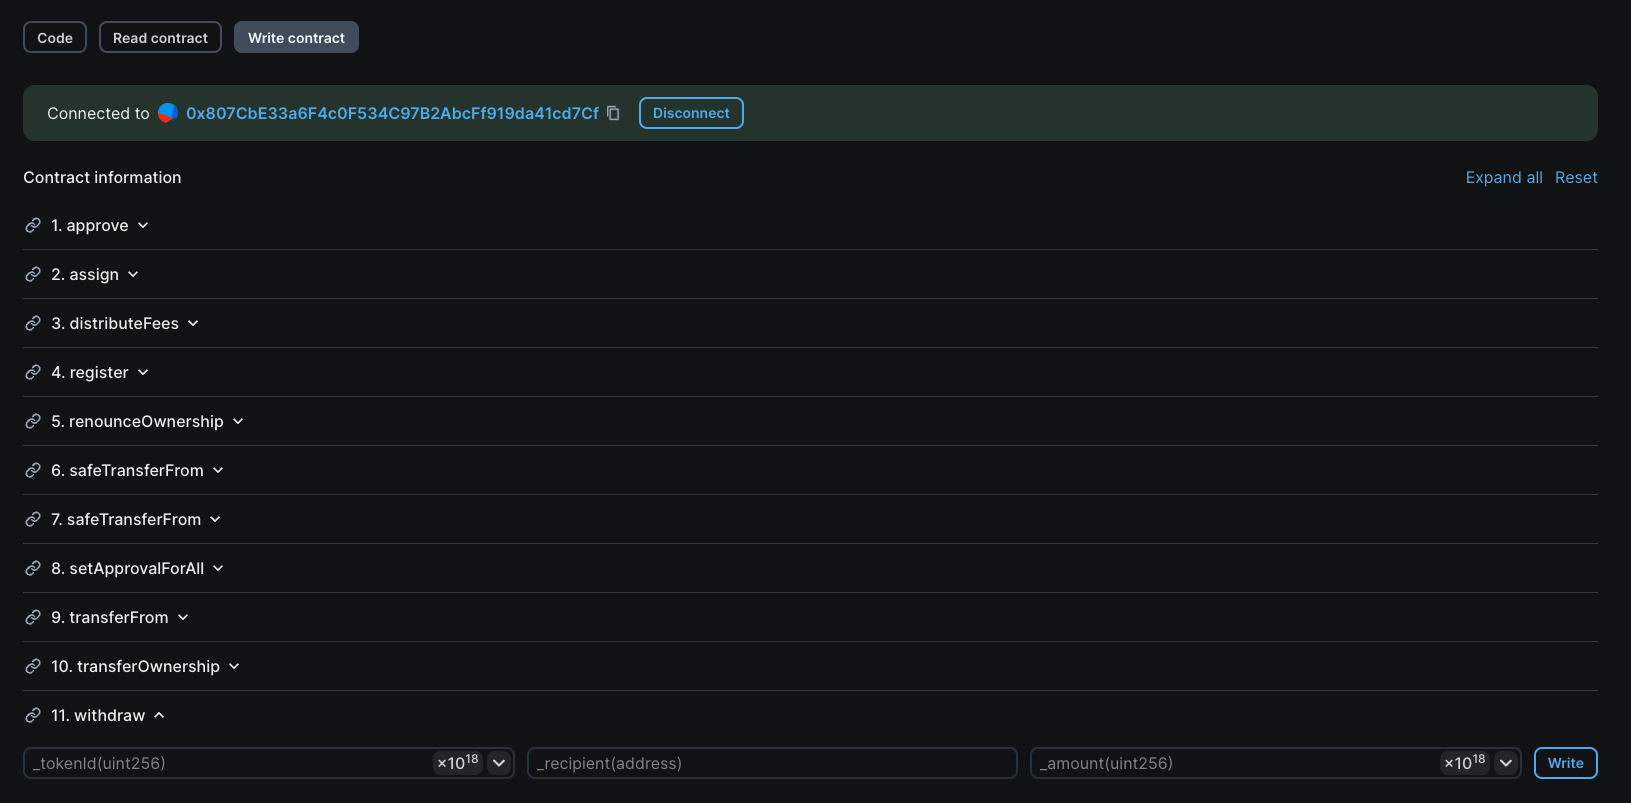
Task: Open the _tokenId unit multiplier dropdown
Action: tap(499, 763)
